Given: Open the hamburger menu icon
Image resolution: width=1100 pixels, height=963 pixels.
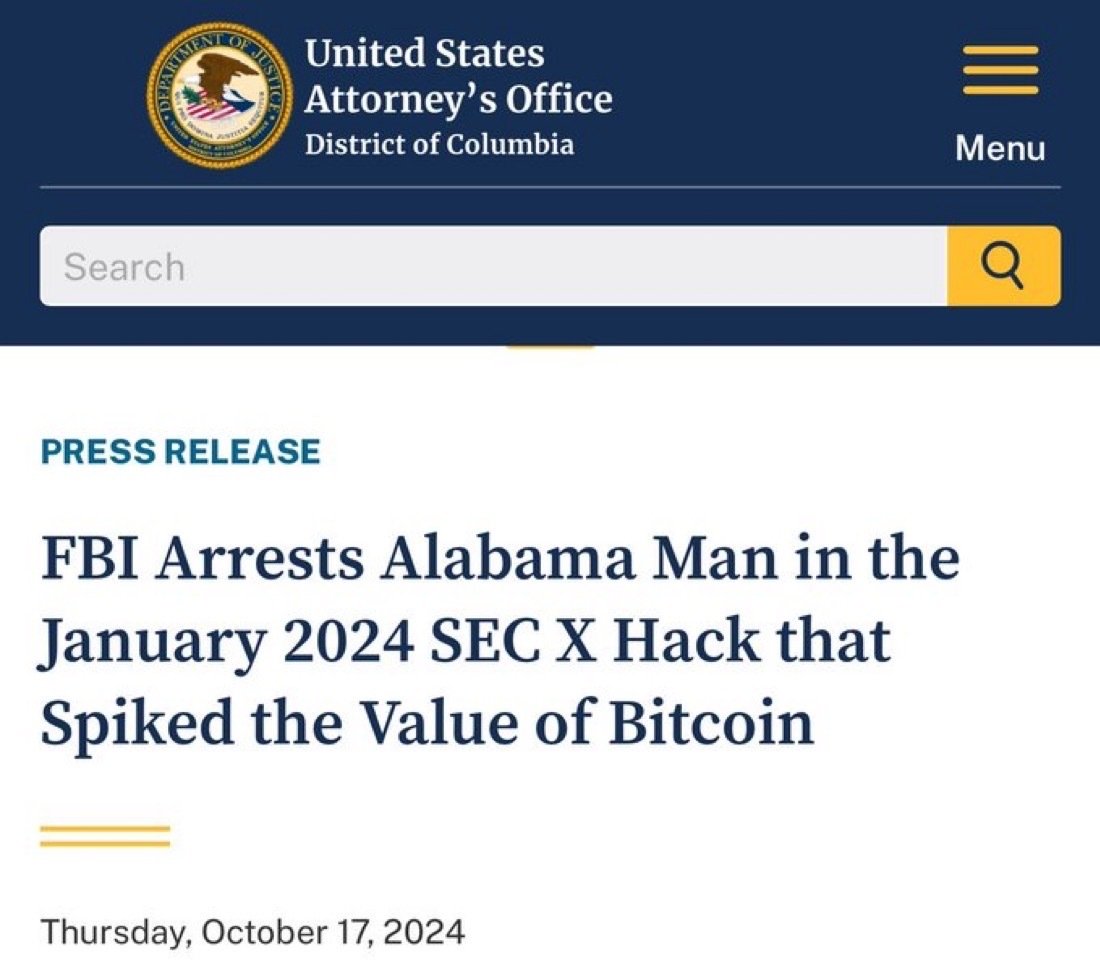Looking at the screenshot, I should pos(1000,69).
